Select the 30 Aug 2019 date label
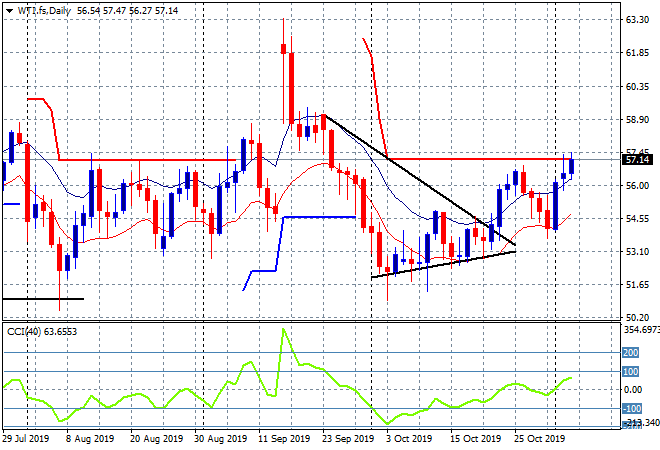Viewport: 660px width, 450px height. pos(220,439)
